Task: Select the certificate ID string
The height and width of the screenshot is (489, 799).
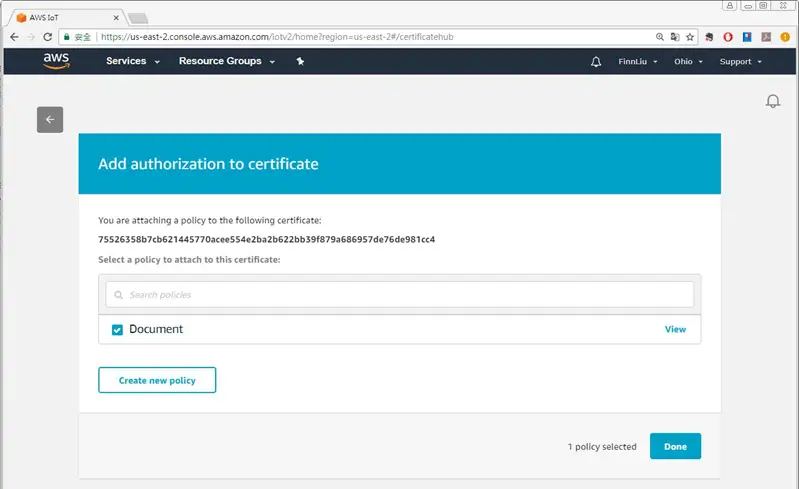Action: click(267, 239)
